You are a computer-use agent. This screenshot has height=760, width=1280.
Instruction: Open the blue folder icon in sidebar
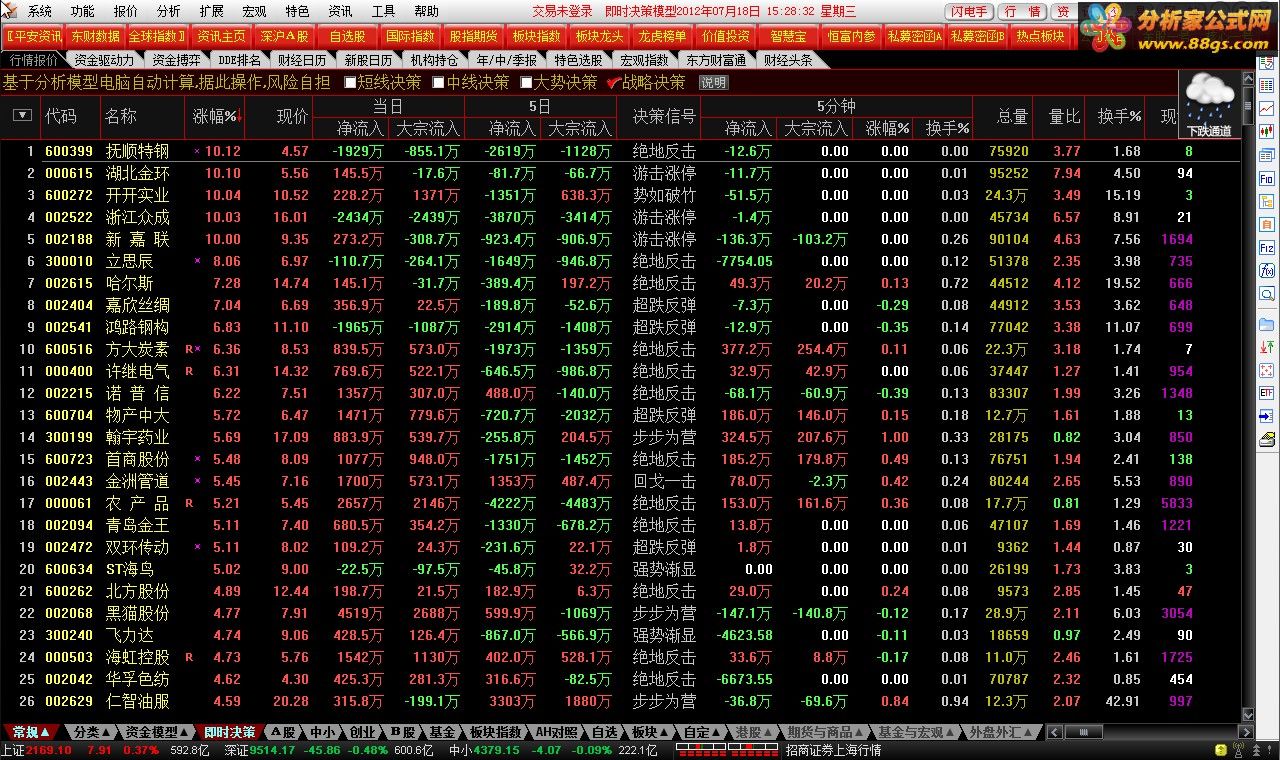(1266, 324)
